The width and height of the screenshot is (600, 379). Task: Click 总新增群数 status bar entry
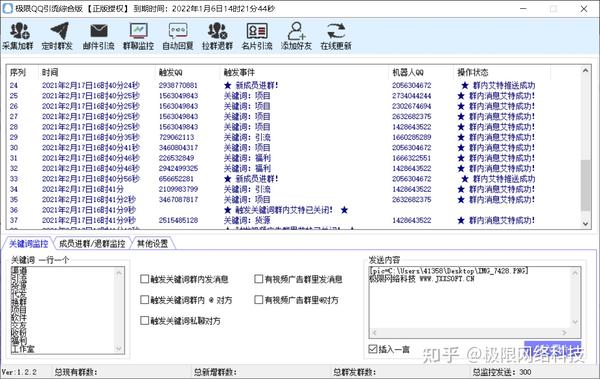tap(215, 372)
